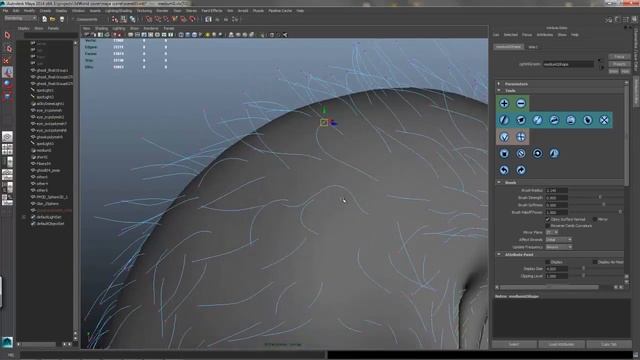The height and width of the screenshot is (360, 640).
Task: Open the Pipeline Cache menu
Action: point(280,11)
